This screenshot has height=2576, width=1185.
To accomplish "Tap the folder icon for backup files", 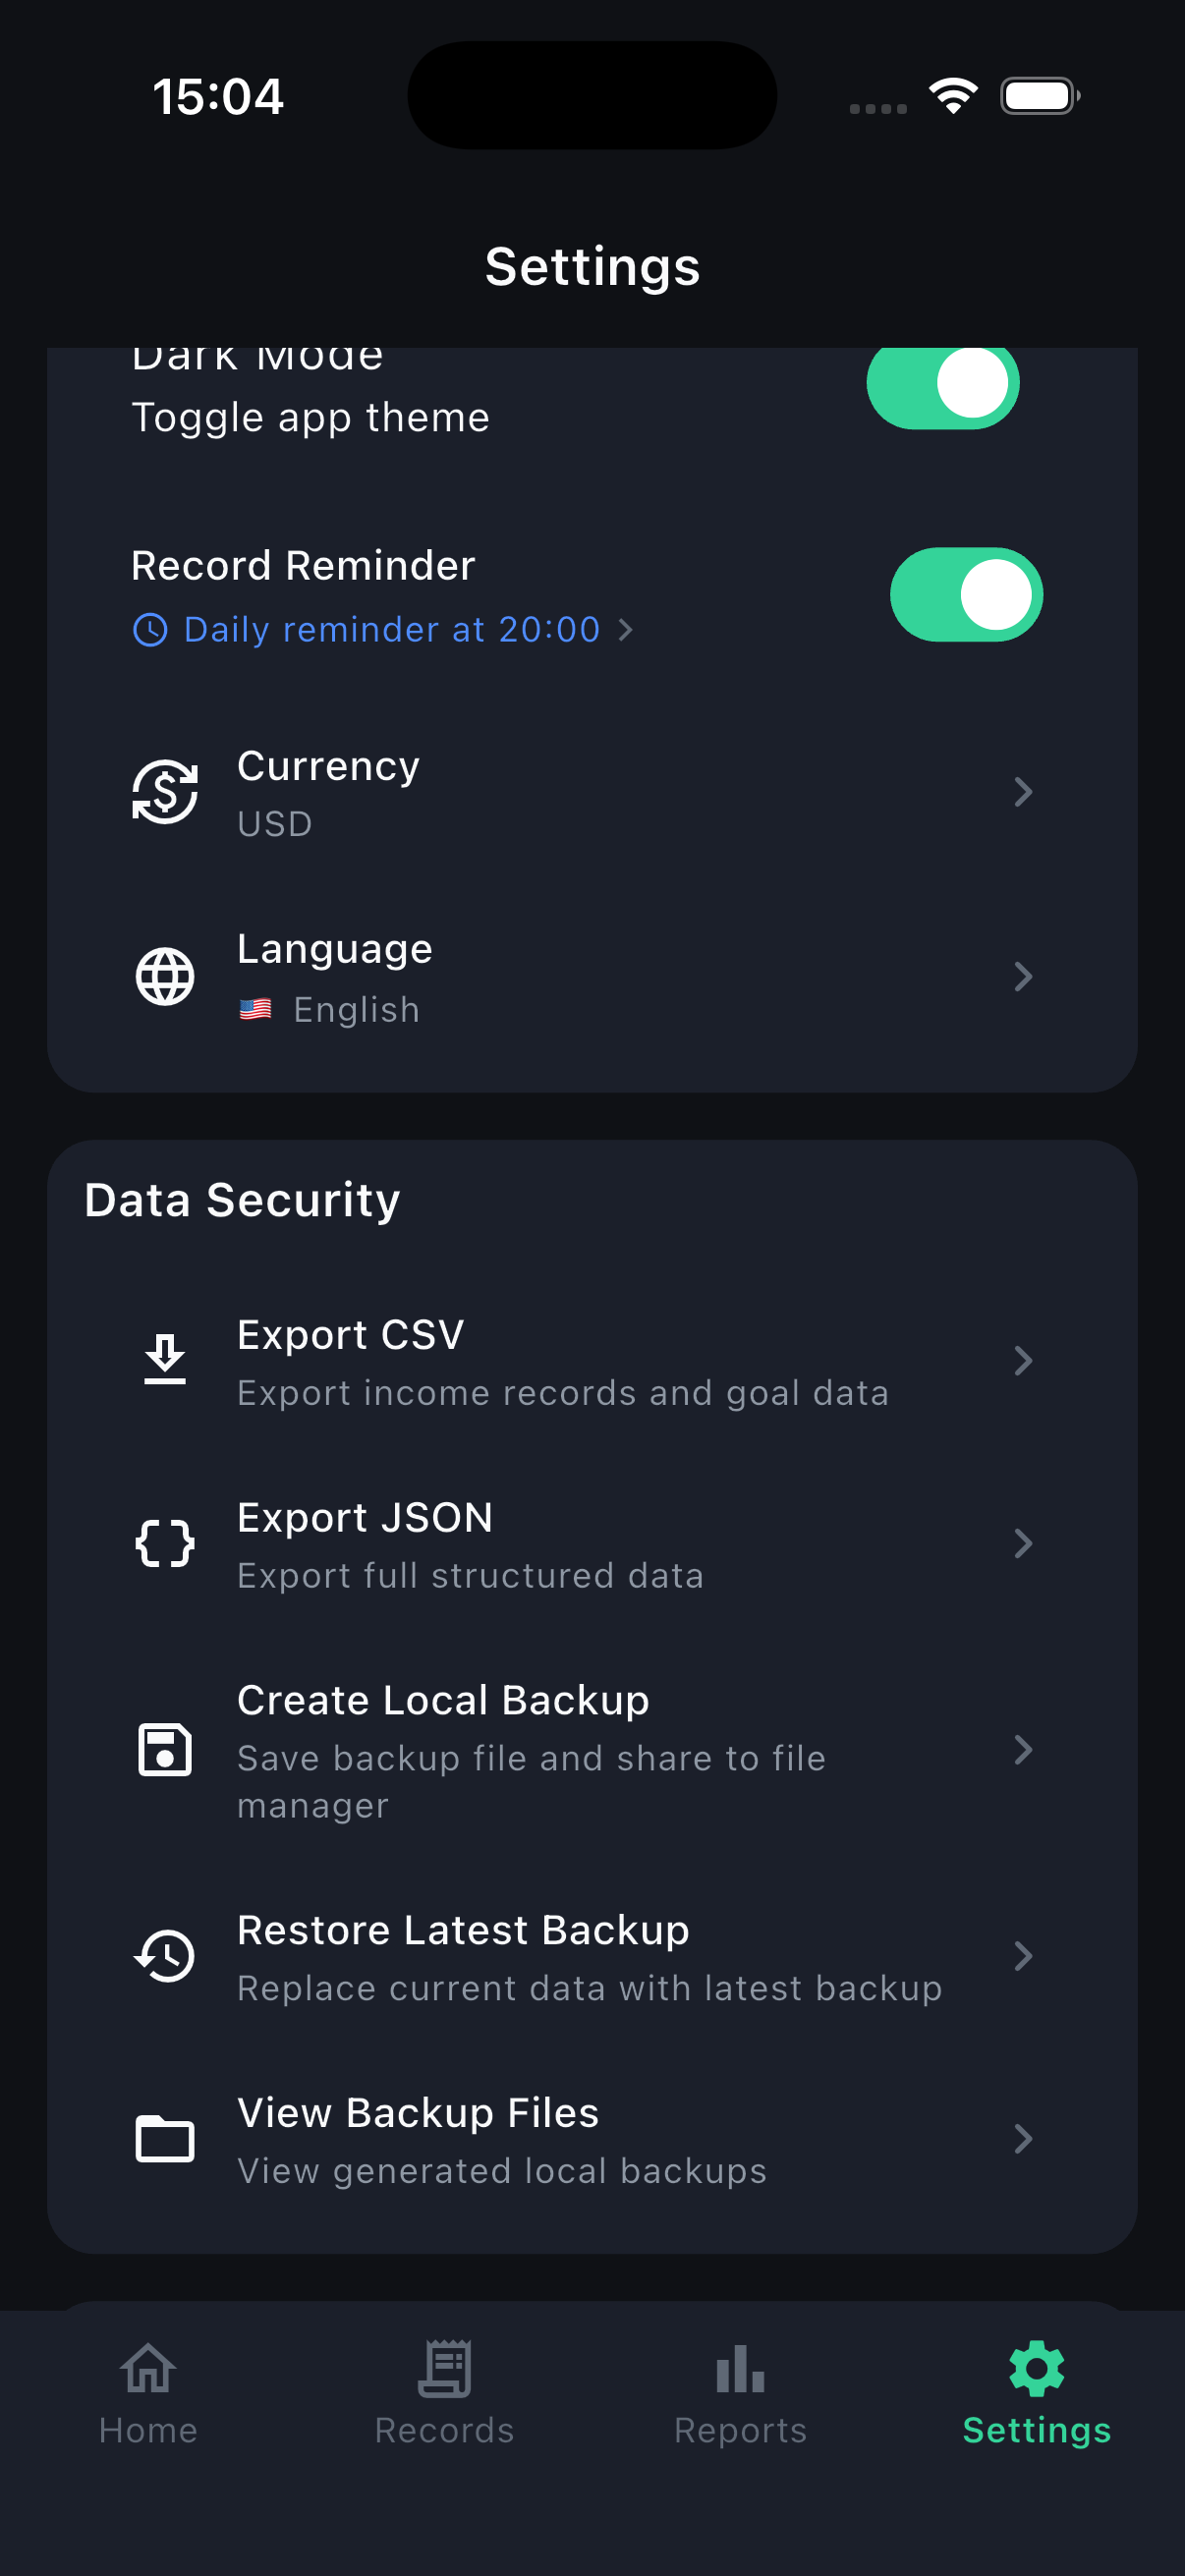I will [x=165, y=2139].
